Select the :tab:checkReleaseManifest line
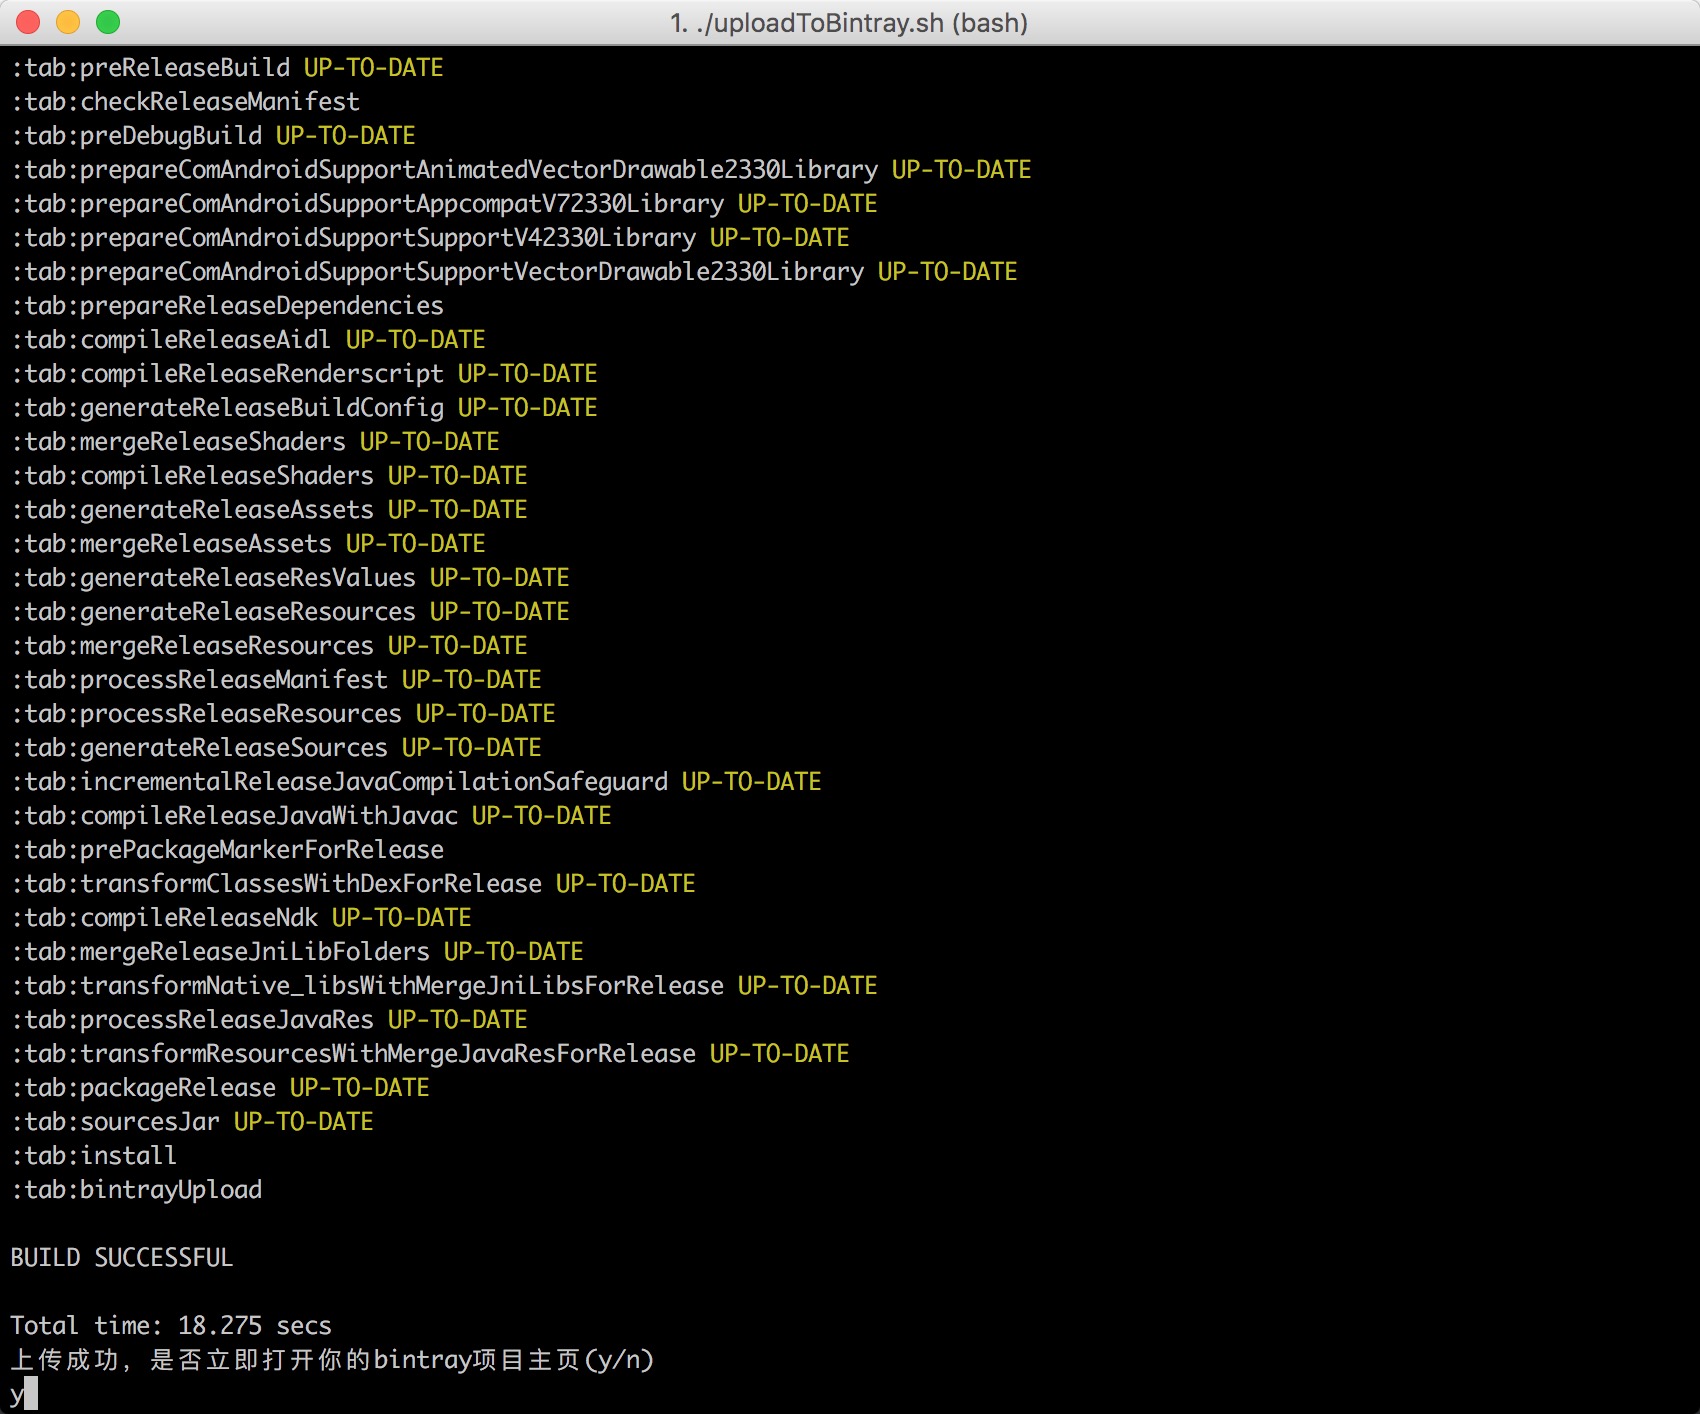Image resolution: width=1700 pixels, height=1414 pixels. (x=185, y=102)
